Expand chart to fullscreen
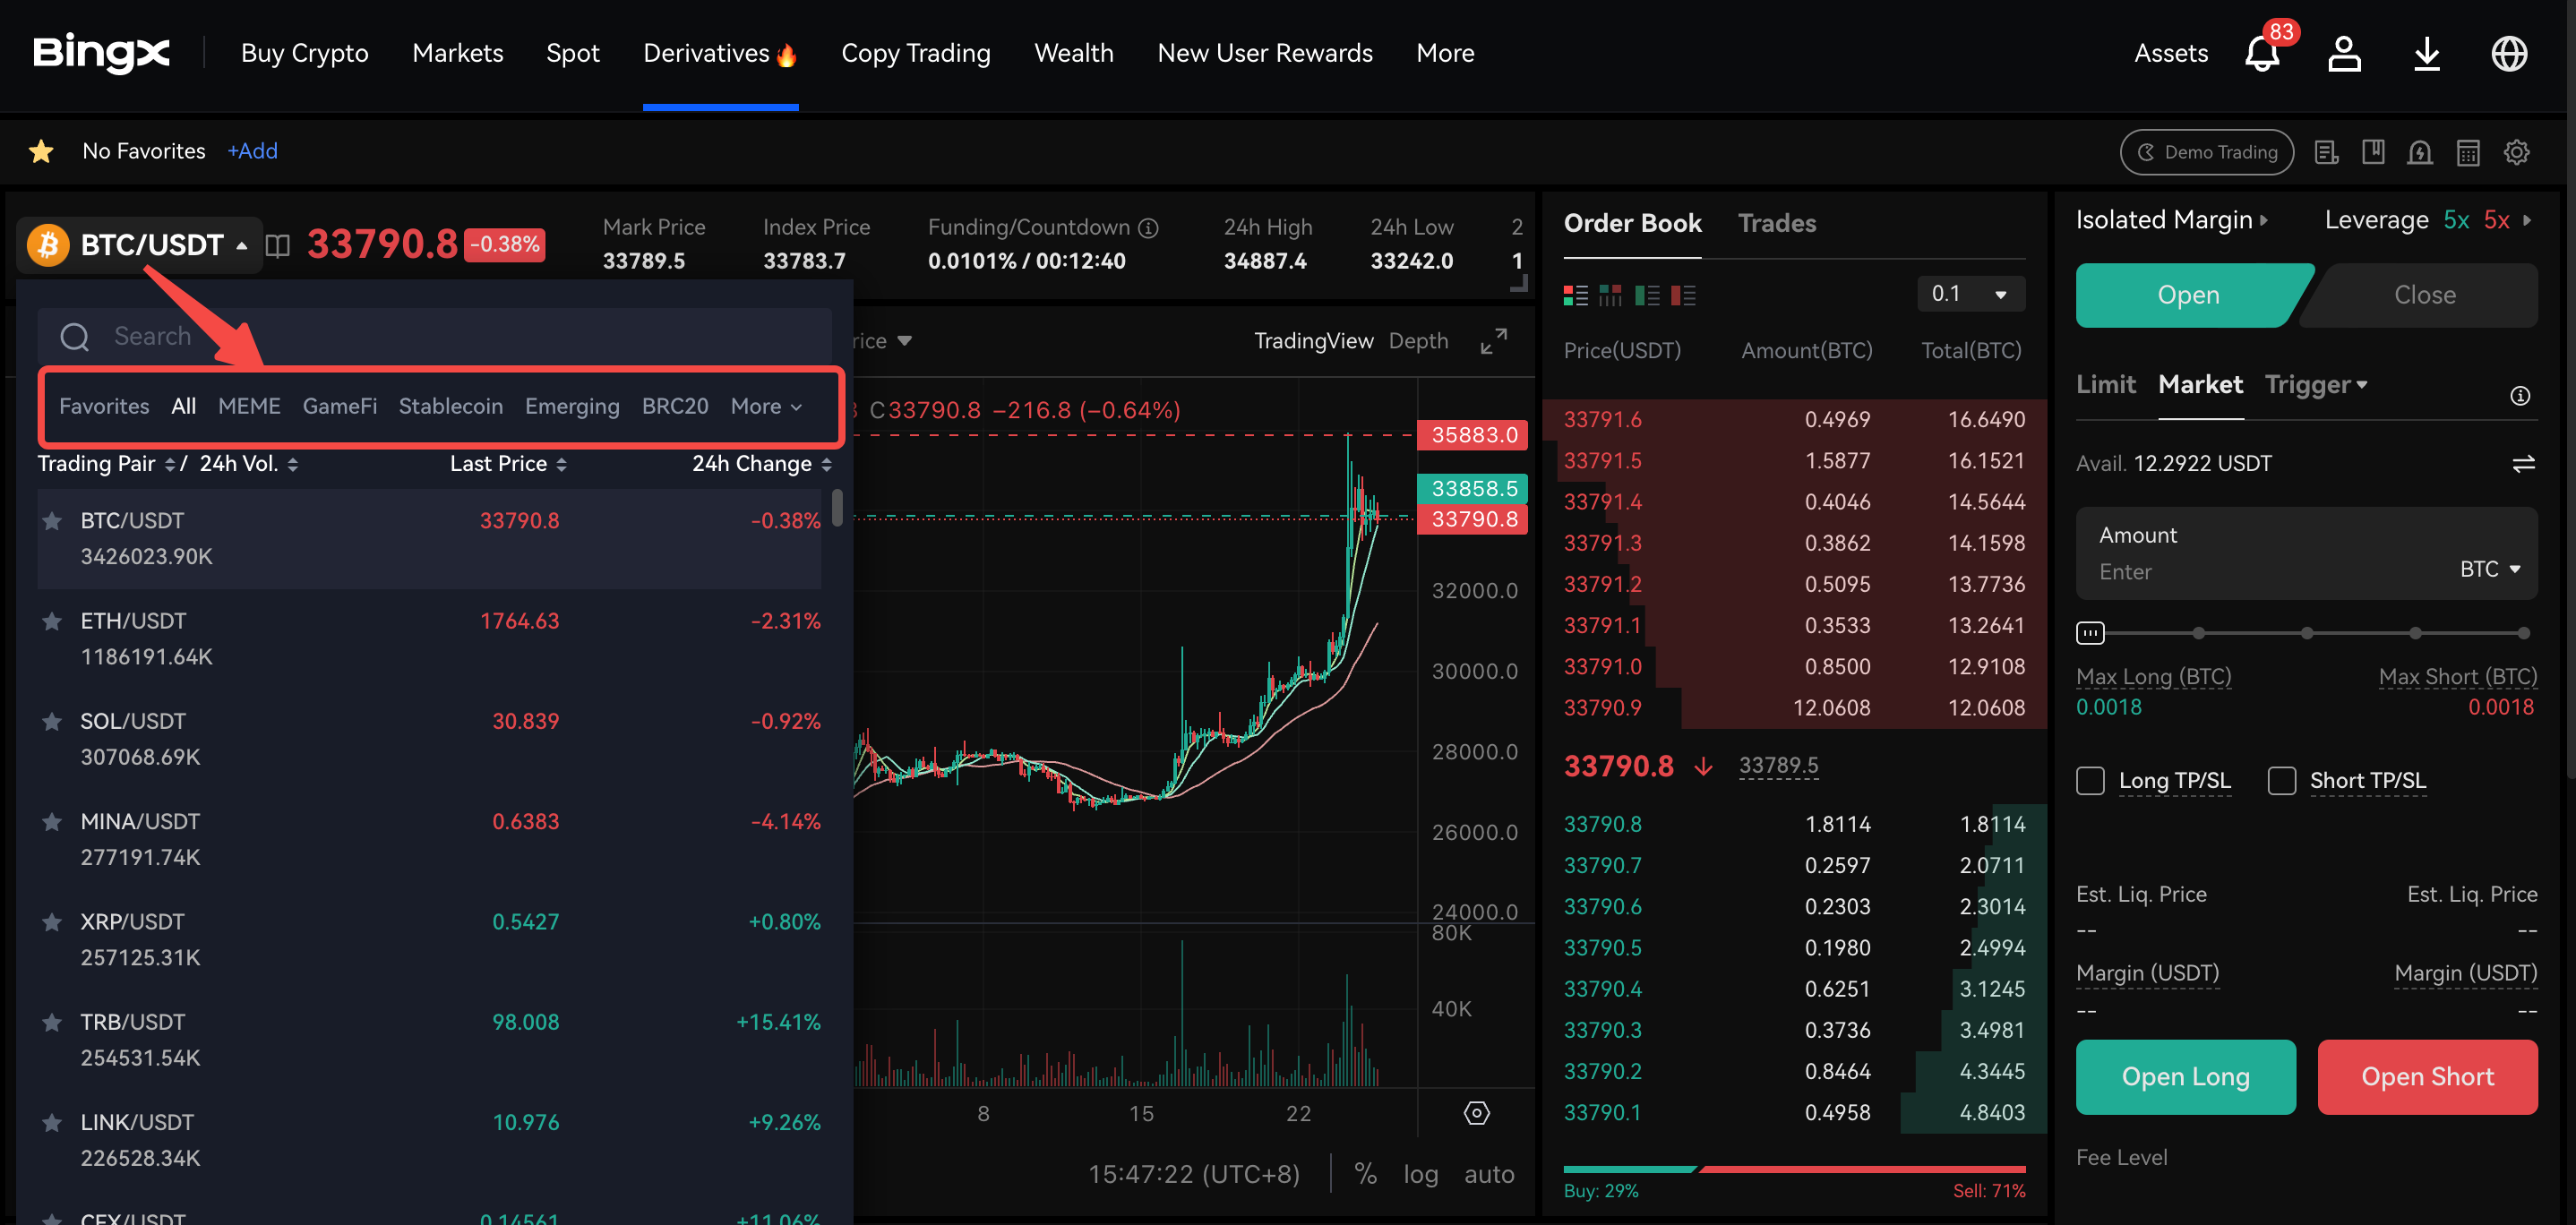The image size is (2576, 1225). tap(1493, 341)
